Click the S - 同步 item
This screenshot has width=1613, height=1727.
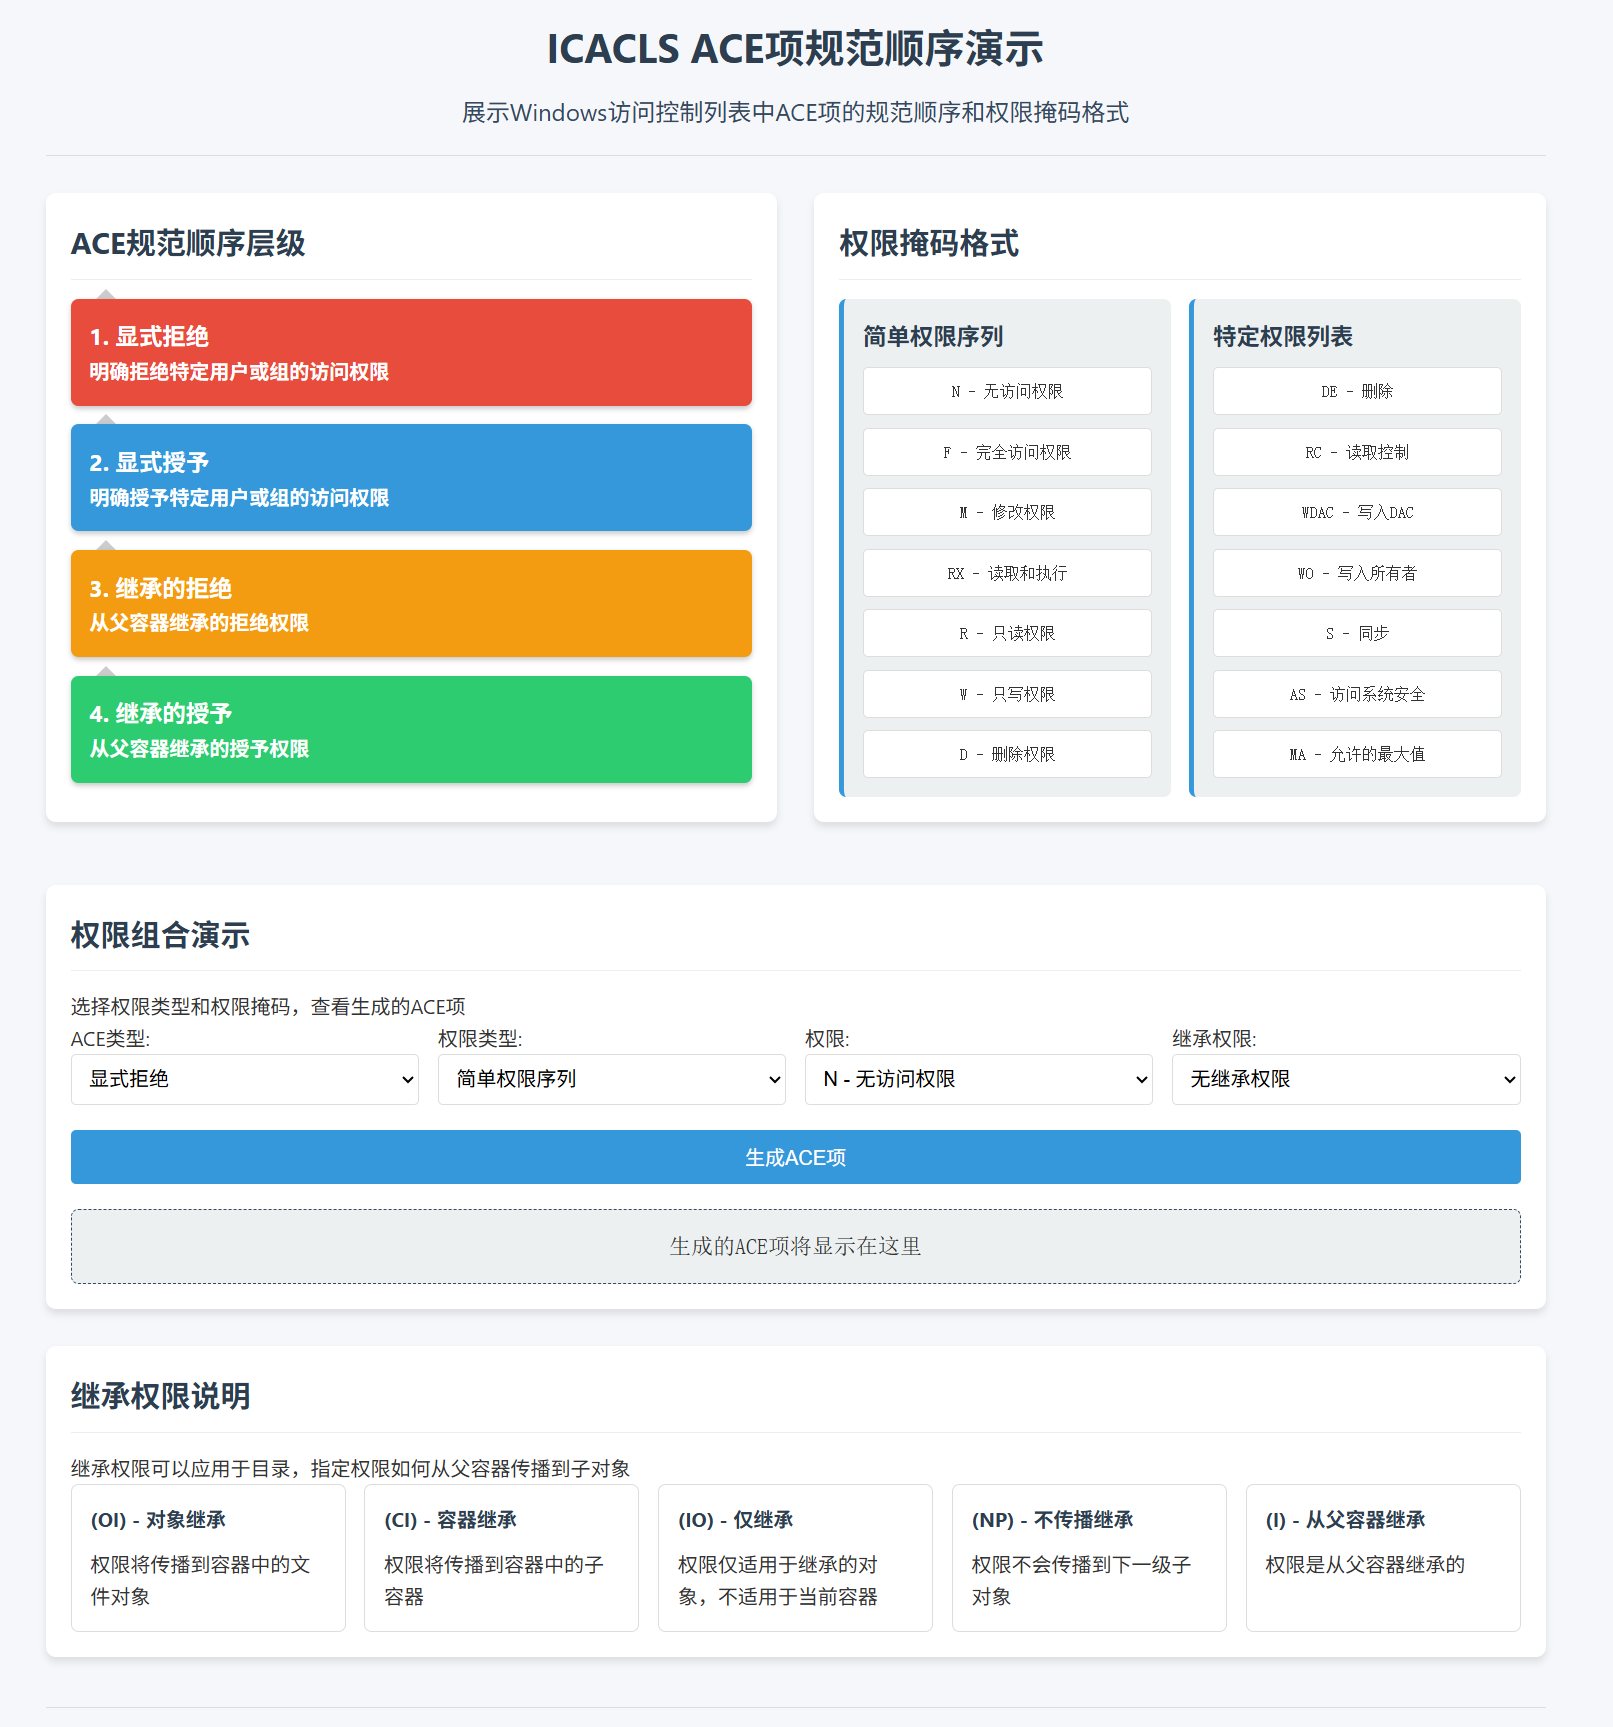(1357, 633)
